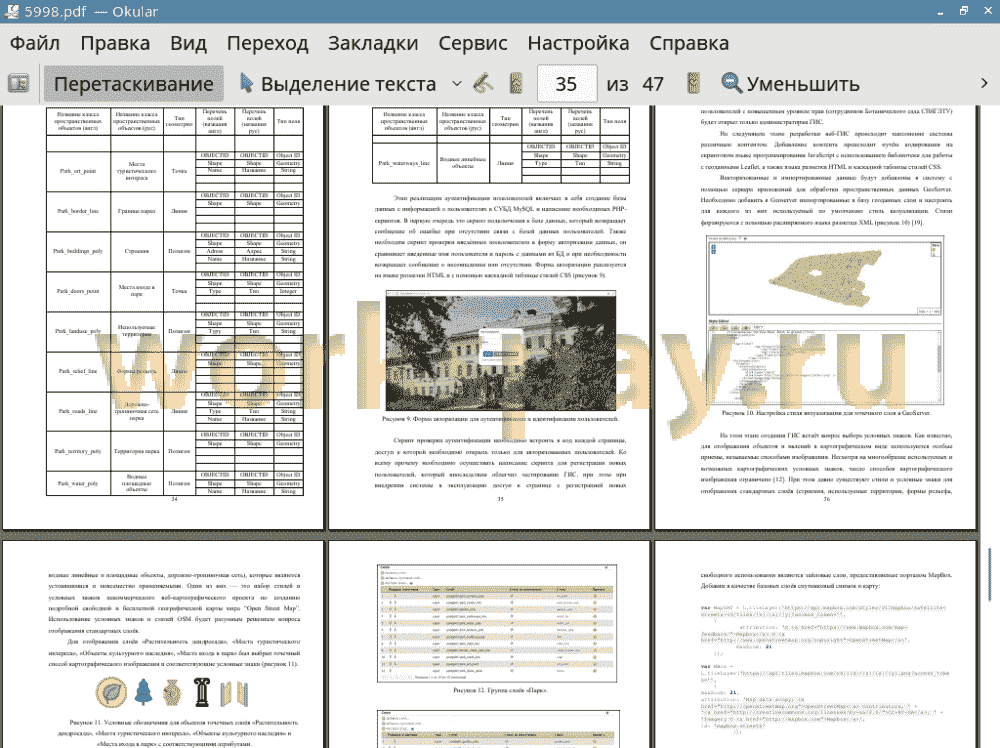1000x748 pixels.
Task: Open the Закладки menu
Action: pos(373,43)
